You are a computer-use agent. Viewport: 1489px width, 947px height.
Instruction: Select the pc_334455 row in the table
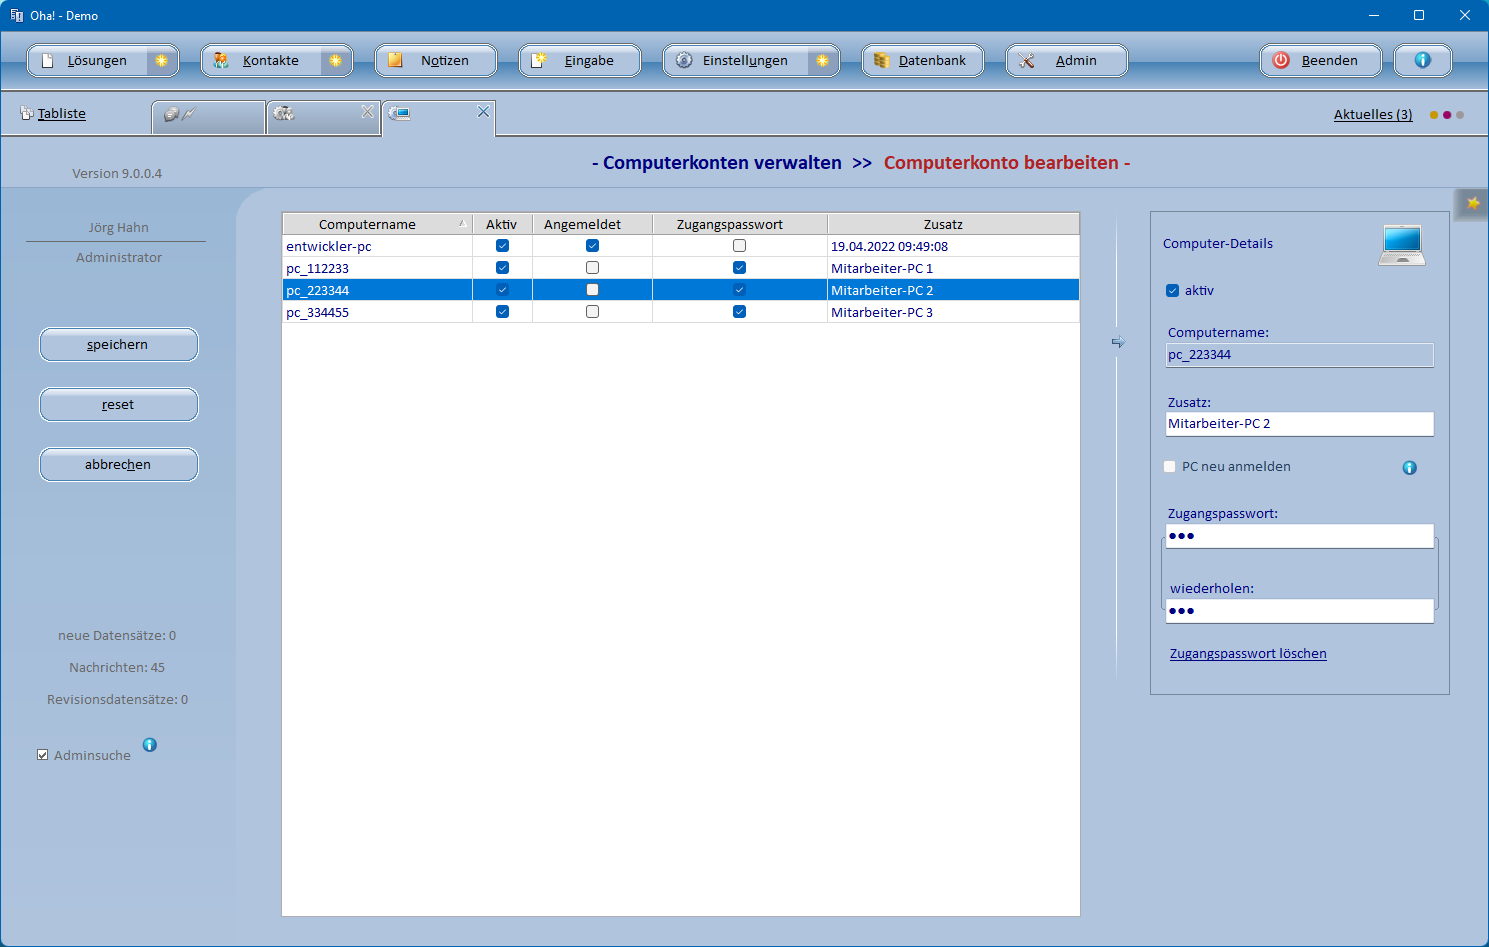(318, 313)
